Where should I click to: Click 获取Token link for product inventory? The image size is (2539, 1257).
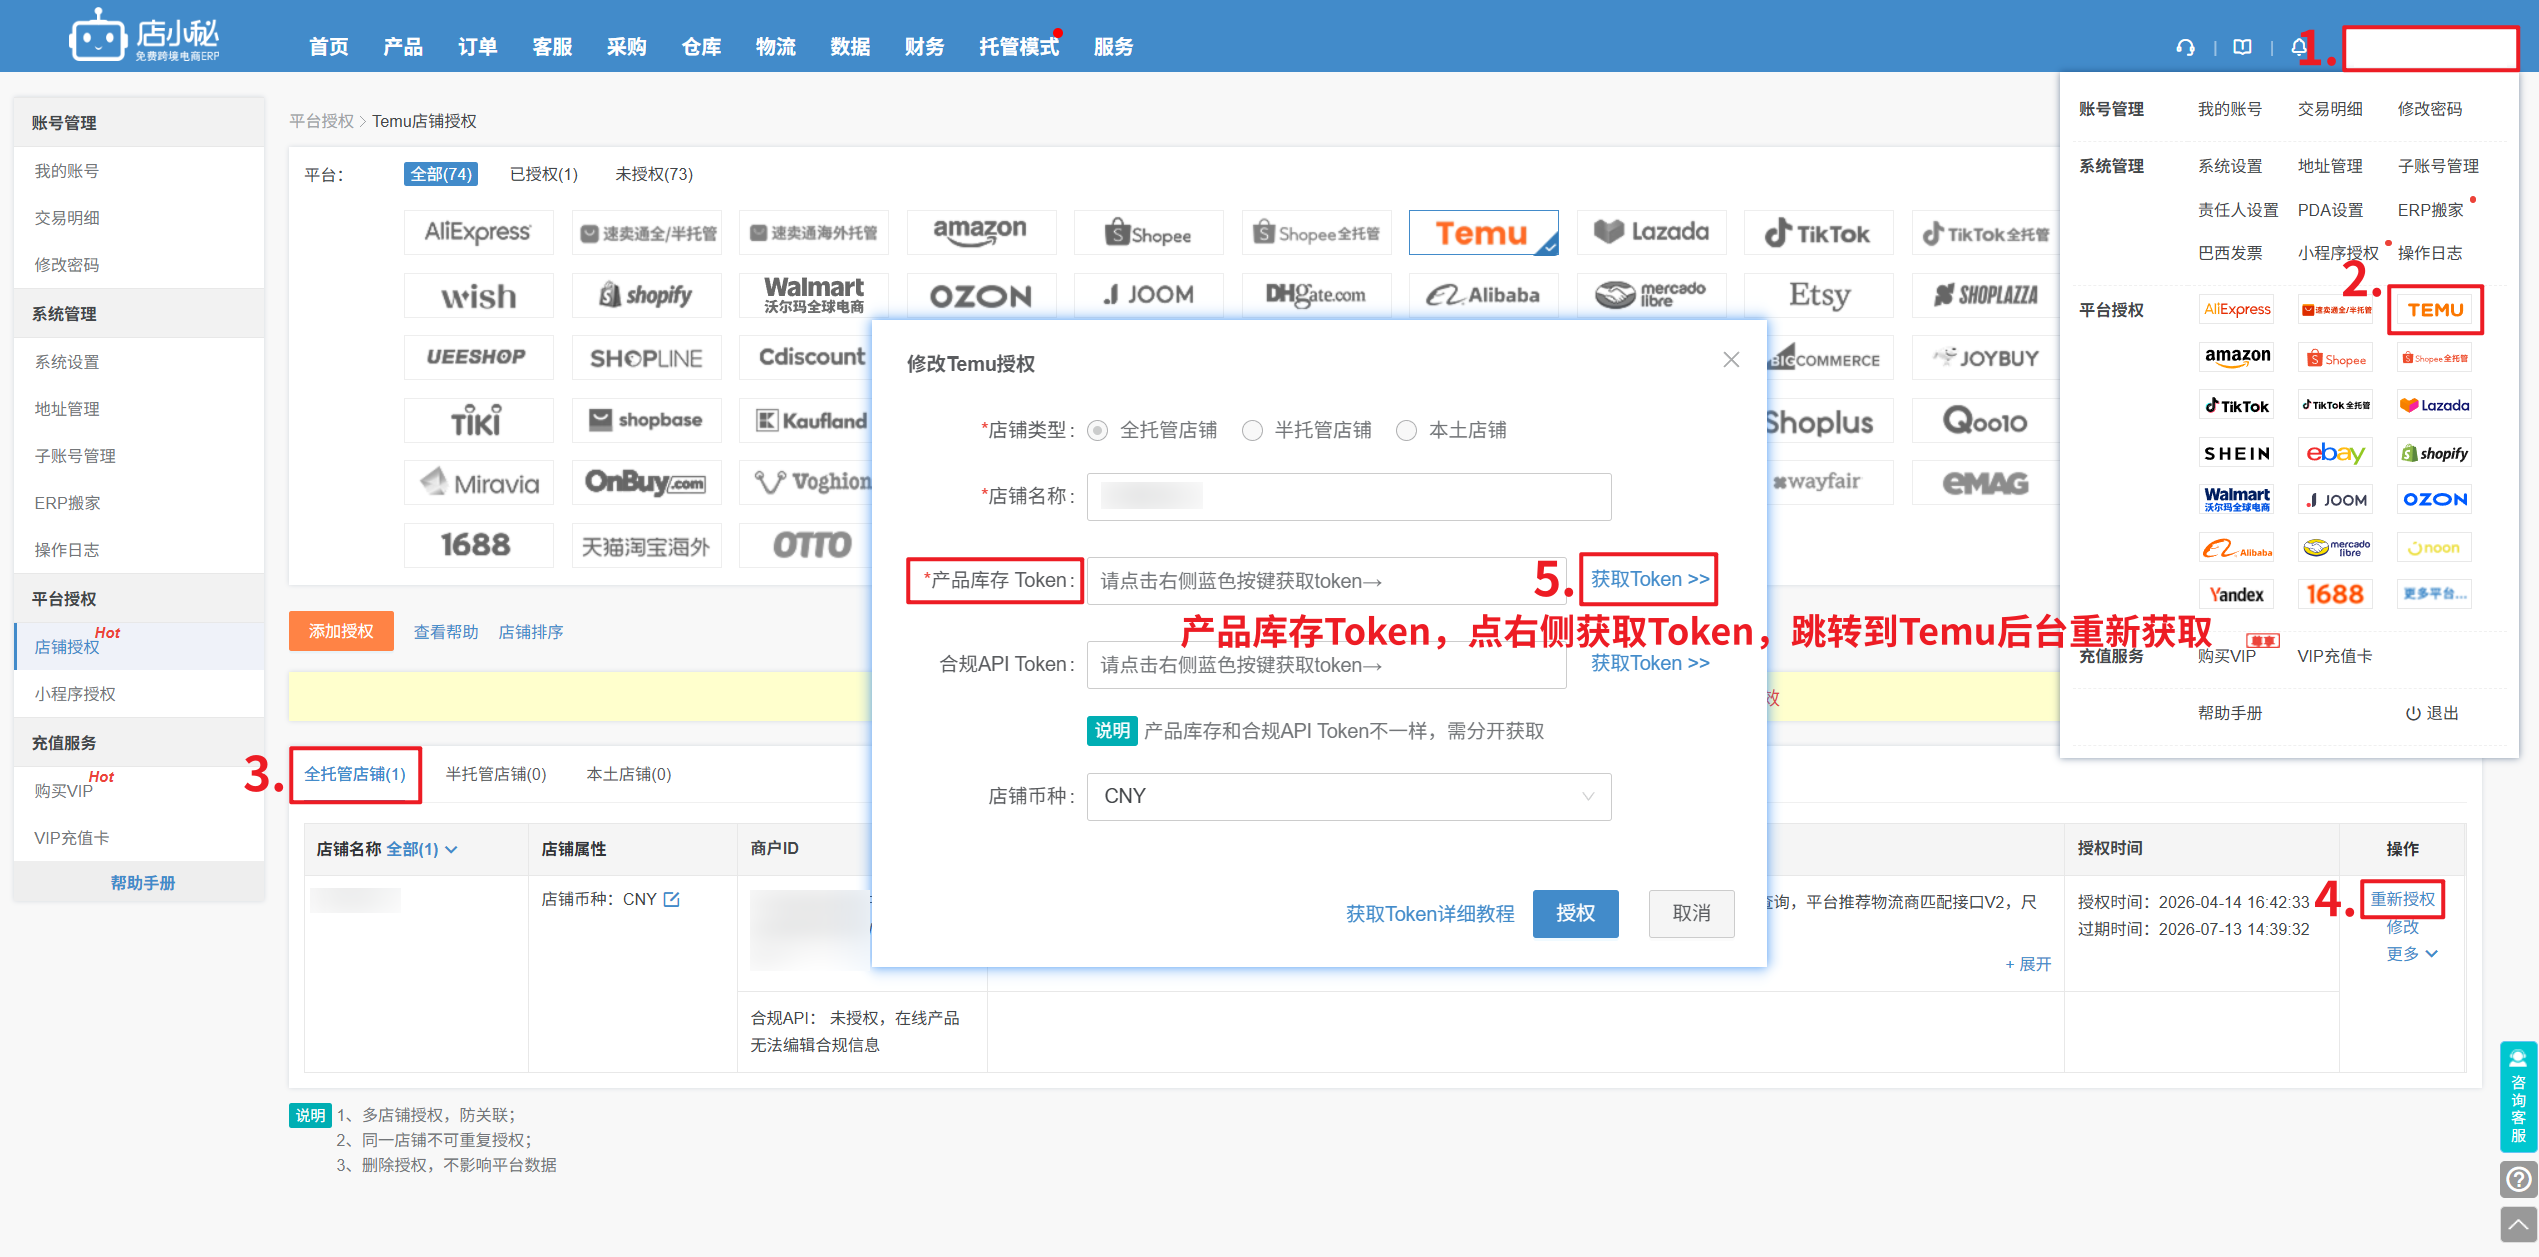[x=1649, y=579]
